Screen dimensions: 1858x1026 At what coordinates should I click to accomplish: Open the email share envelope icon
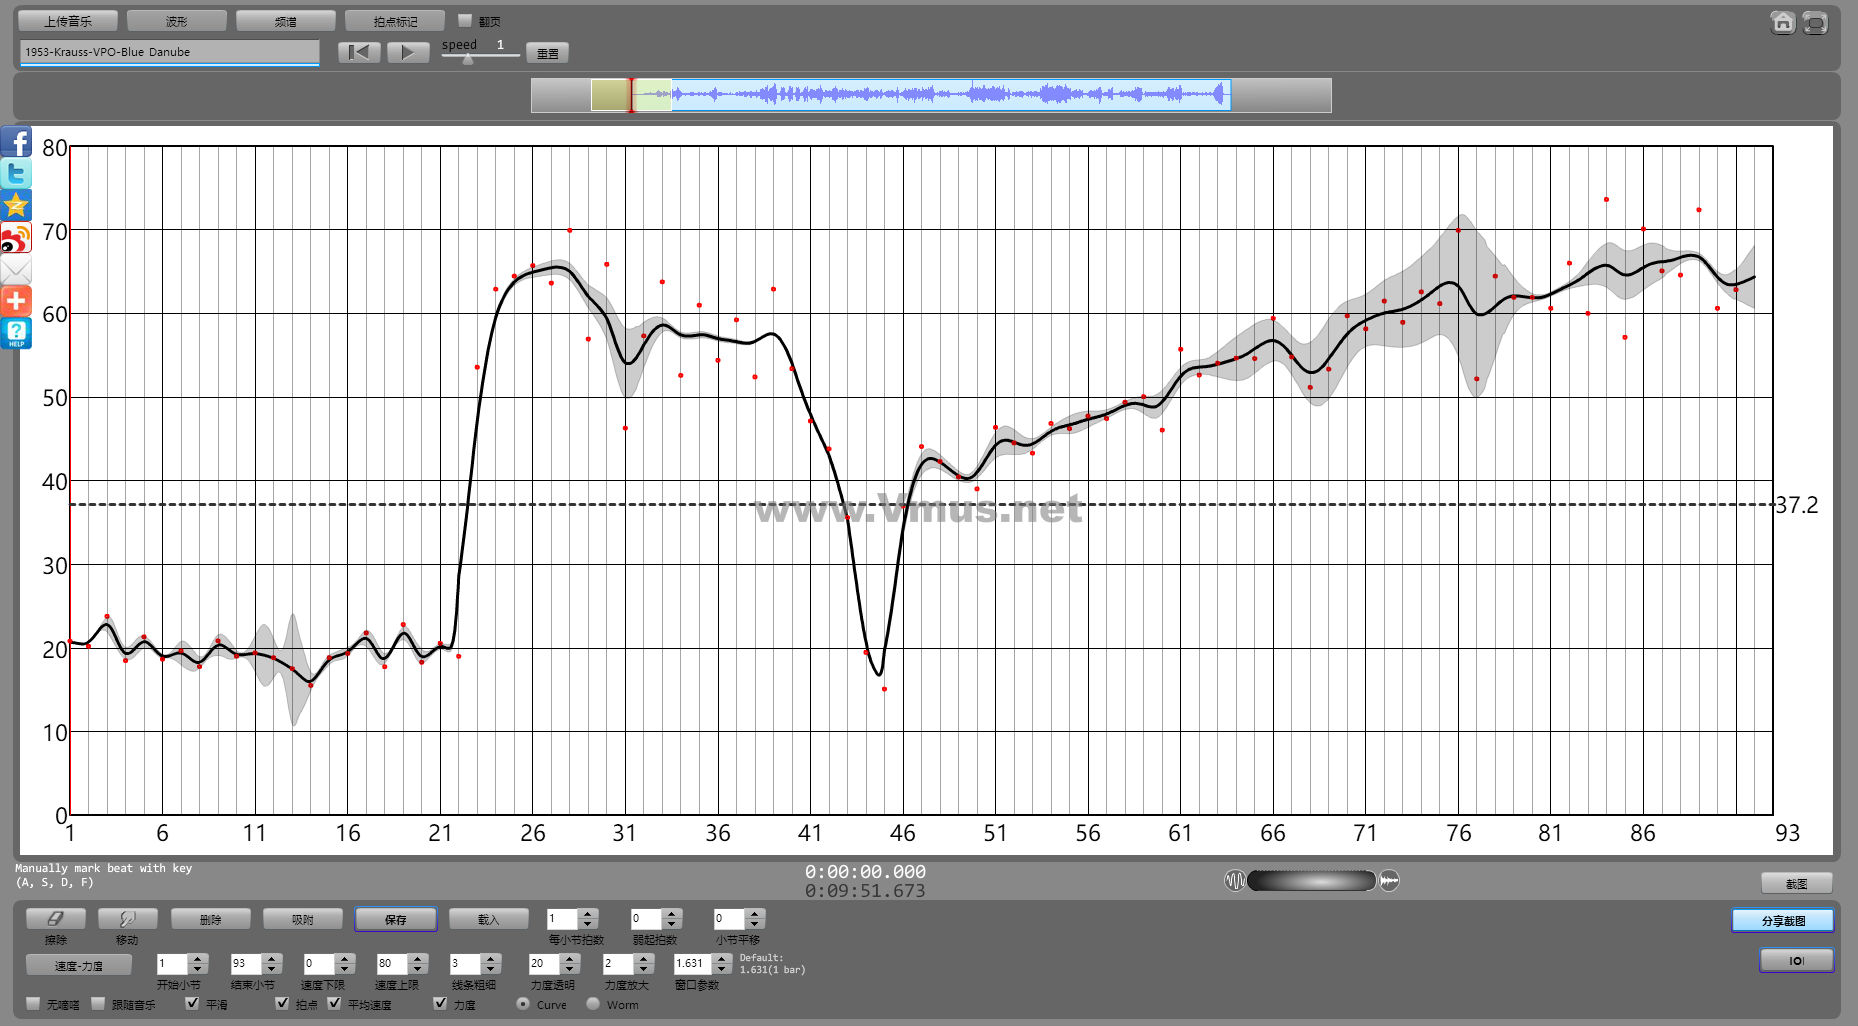[x=16, y=270]
